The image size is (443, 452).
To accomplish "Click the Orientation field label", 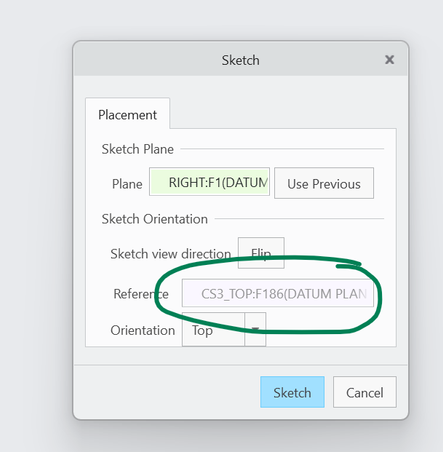I will [x=143, y=330].
